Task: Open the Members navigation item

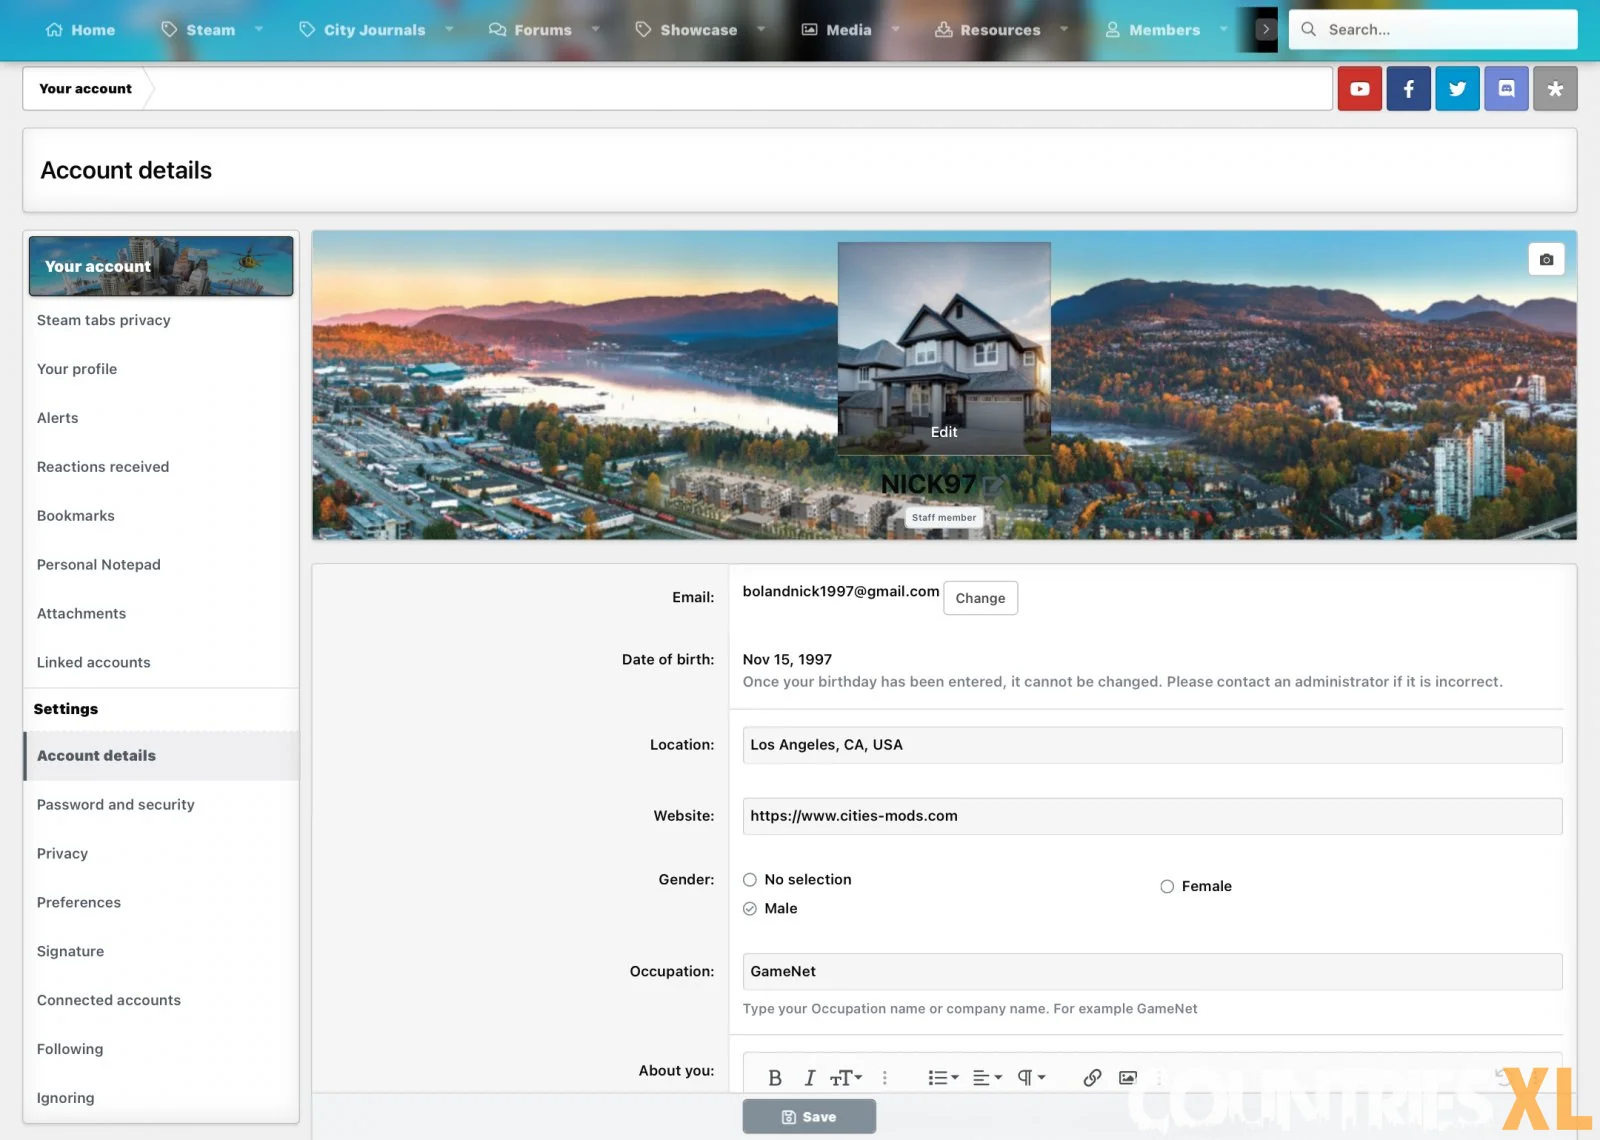Action: point(1152,30)
